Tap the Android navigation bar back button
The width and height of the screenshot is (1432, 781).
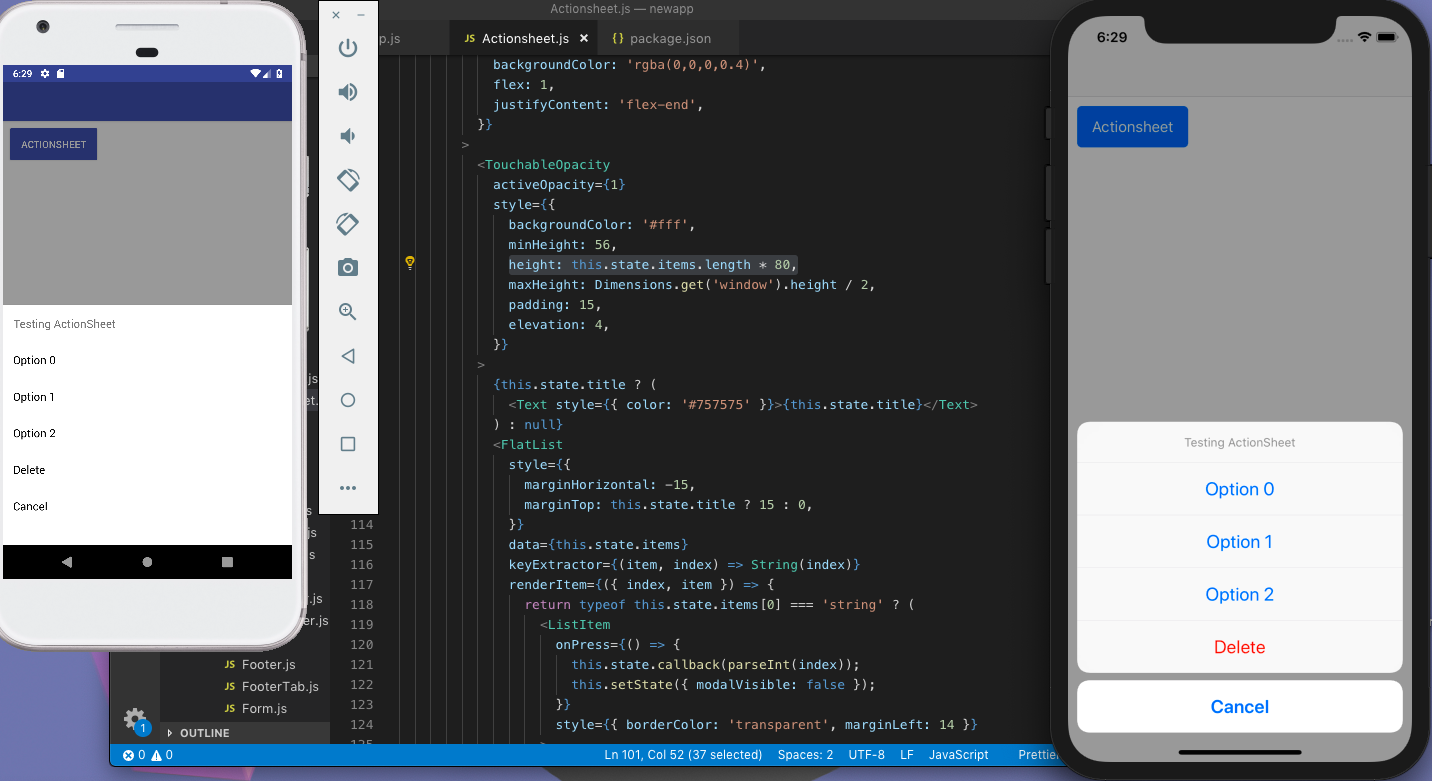point(67,562)
